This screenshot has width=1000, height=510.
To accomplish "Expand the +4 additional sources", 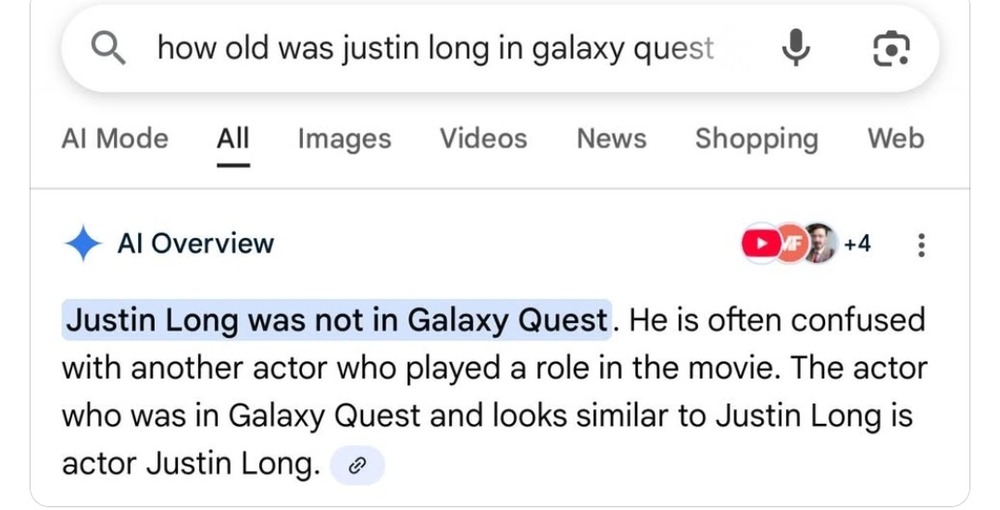I will click(x=858, y=243).
